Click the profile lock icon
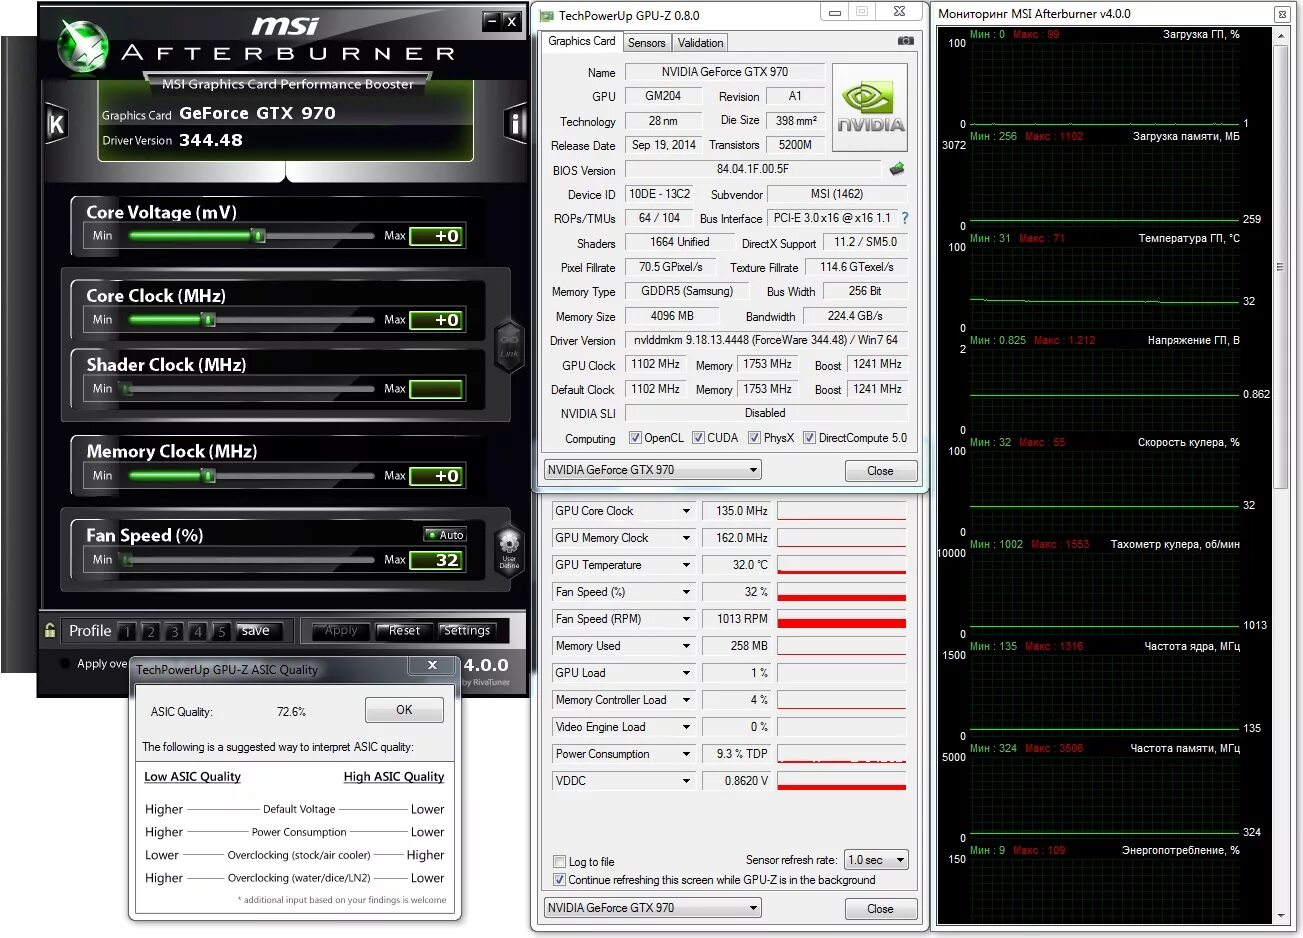This screenshot has height=938, width=1303. click(50, 631)
